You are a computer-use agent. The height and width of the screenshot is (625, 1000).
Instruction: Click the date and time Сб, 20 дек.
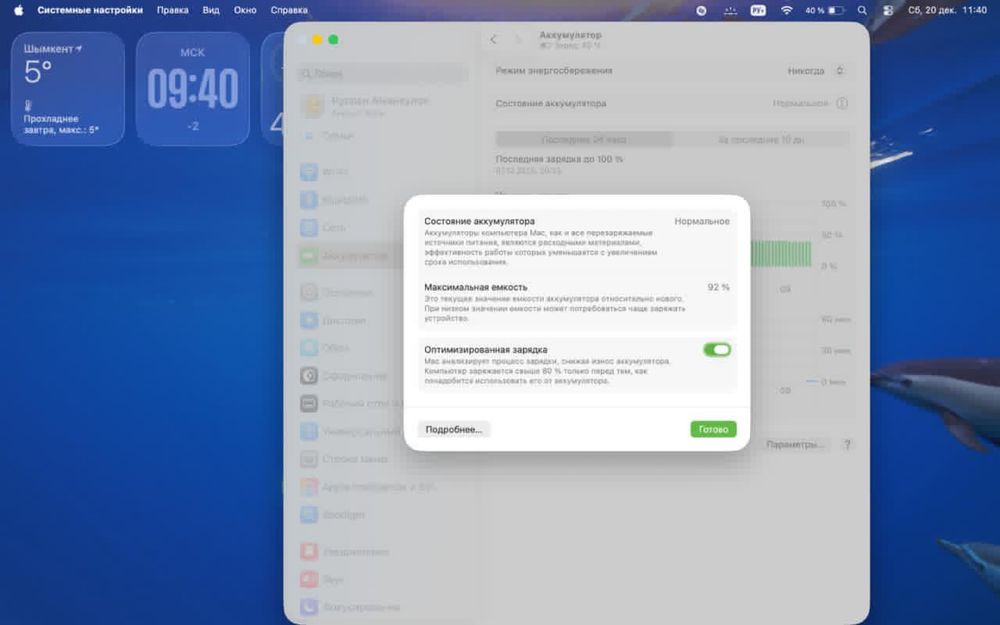tap(947, 10)
